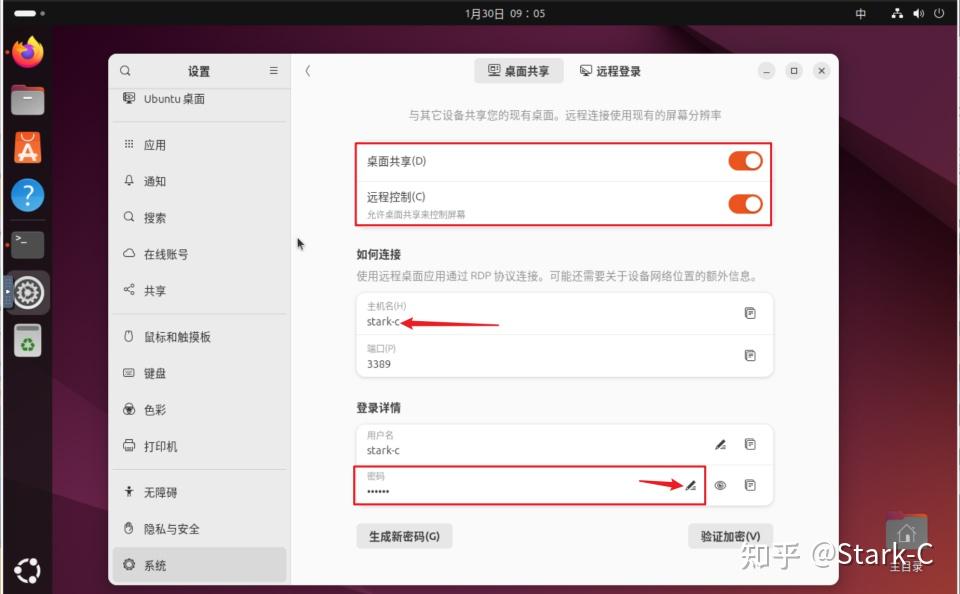
Task: Open the search in Settings sidebar
Action: click(x=125, y=70)
